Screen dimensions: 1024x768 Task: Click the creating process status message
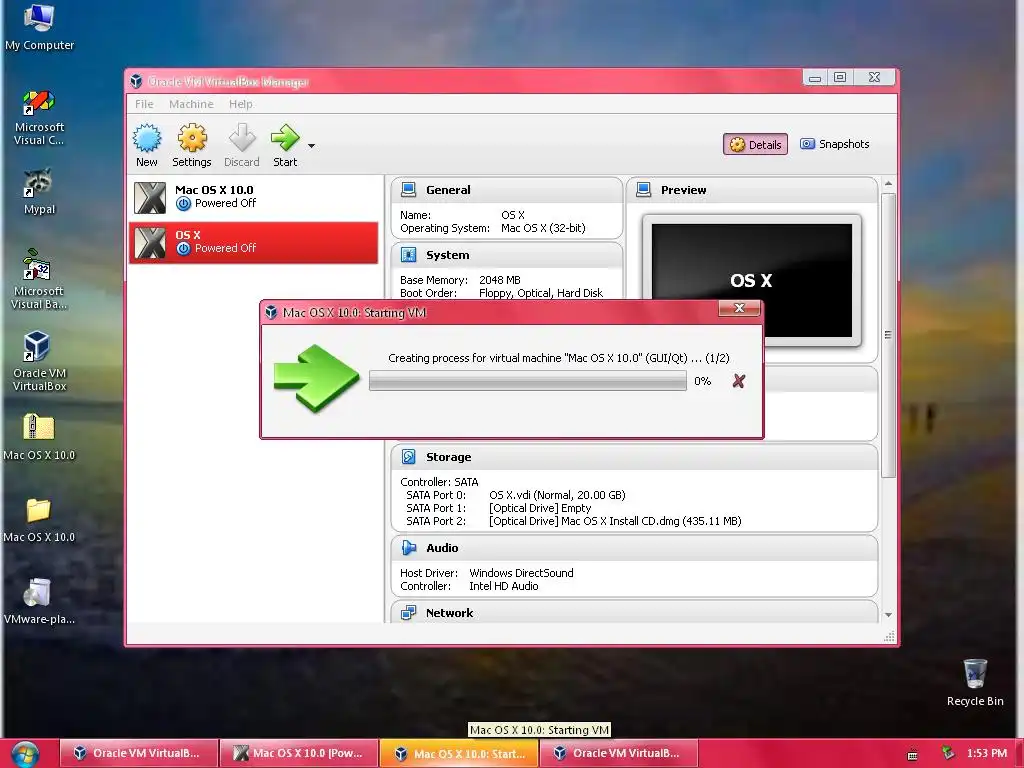558,358
